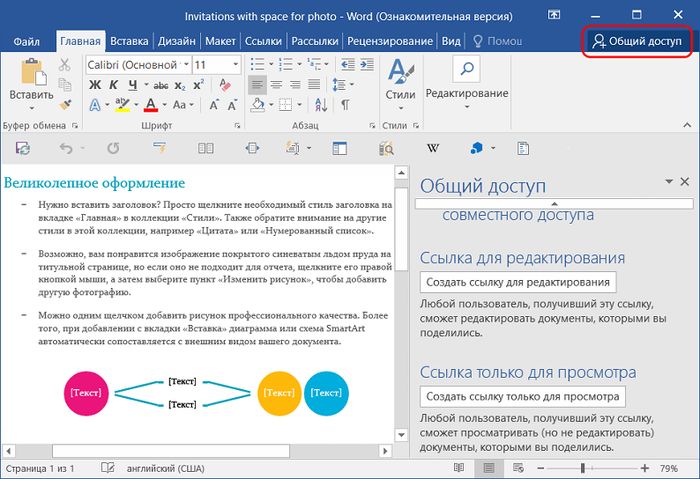Click the zoom slider in status bar

[583, 468]
